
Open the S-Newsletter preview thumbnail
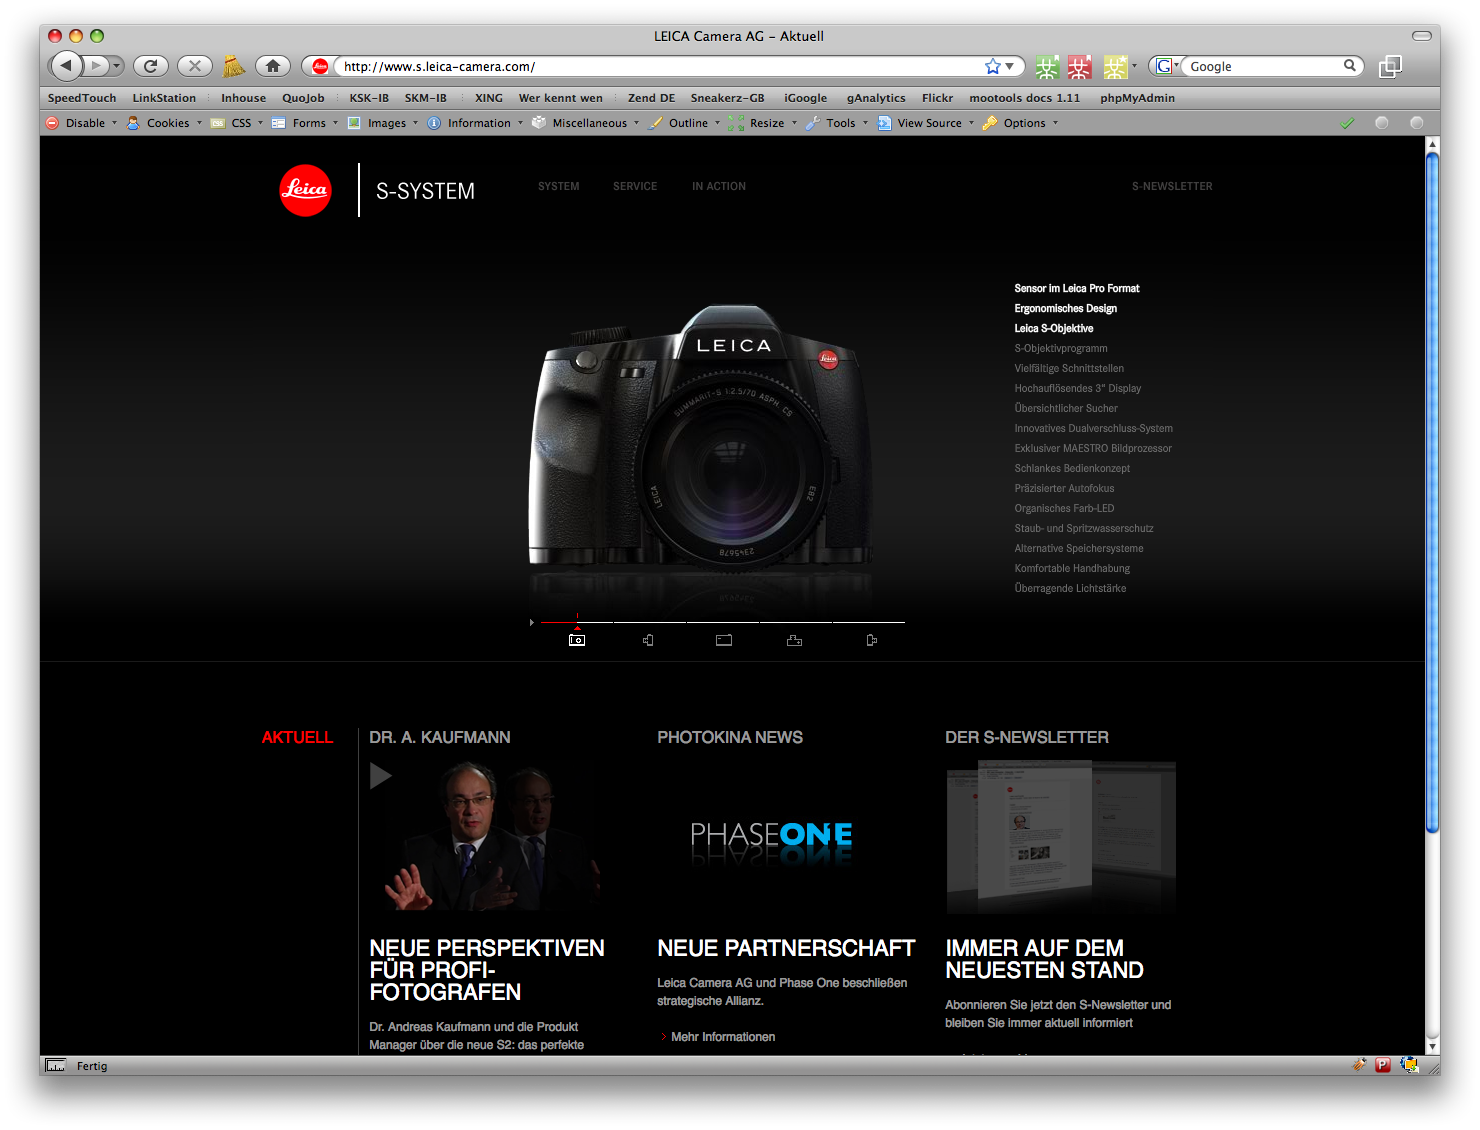(x=1061, y=837)
